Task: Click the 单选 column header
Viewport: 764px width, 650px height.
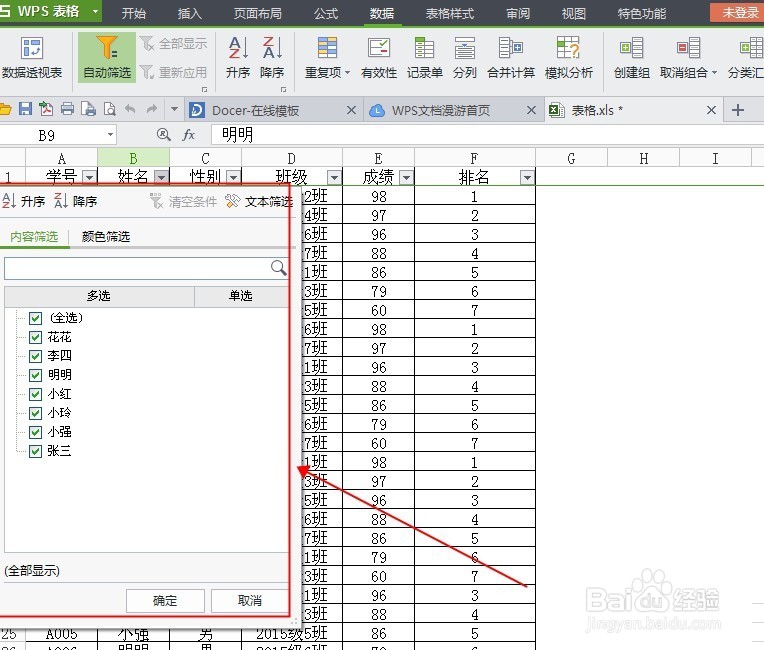Action: [241, 296]
